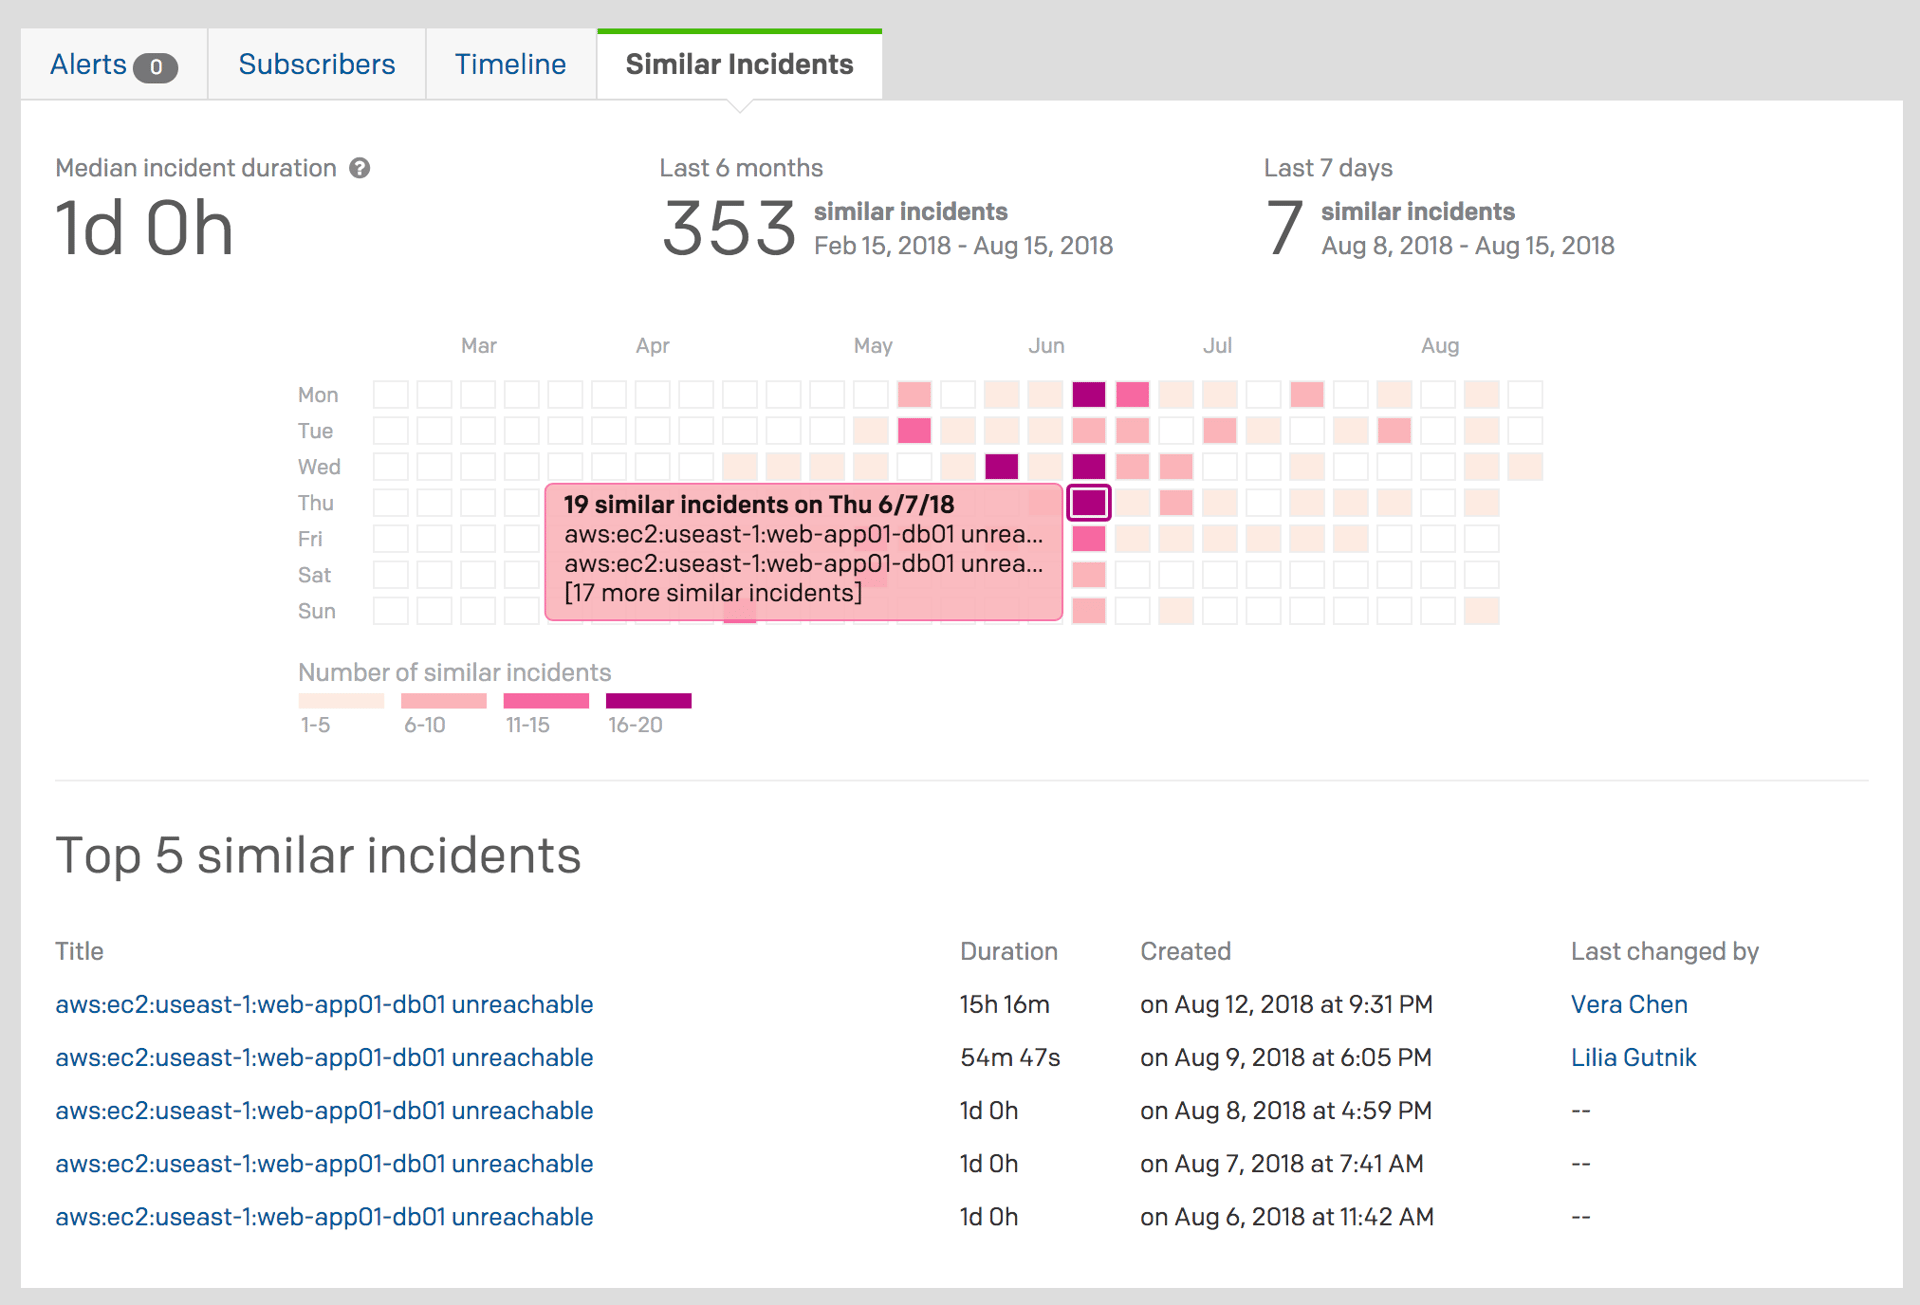Open incident created Aug 8, 2018 4:59 PM
The height and width of the screenshot is (1305, 1920).
coord(324,1110)
